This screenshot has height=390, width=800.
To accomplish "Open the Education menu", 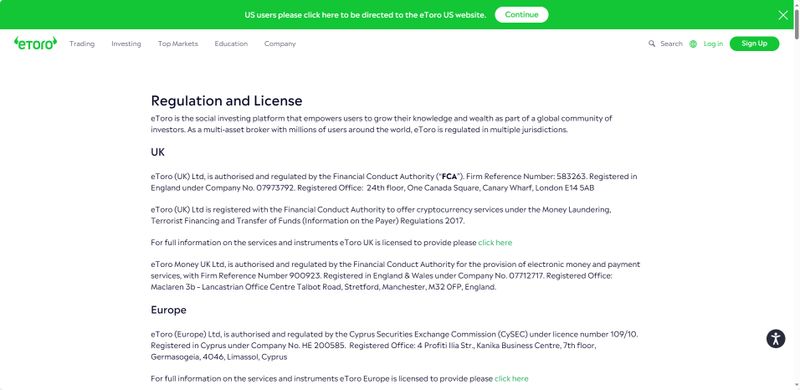I will tap(231, 44).
